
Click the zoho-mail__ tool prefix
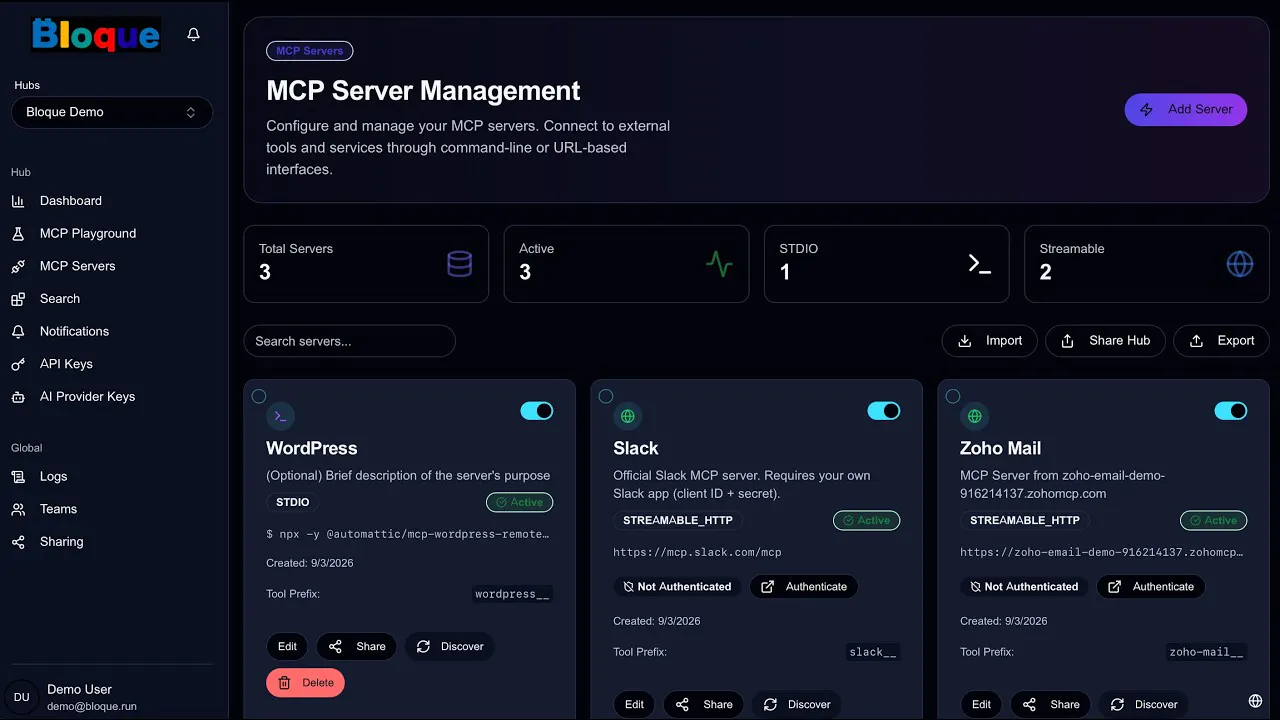point(1206,652)
